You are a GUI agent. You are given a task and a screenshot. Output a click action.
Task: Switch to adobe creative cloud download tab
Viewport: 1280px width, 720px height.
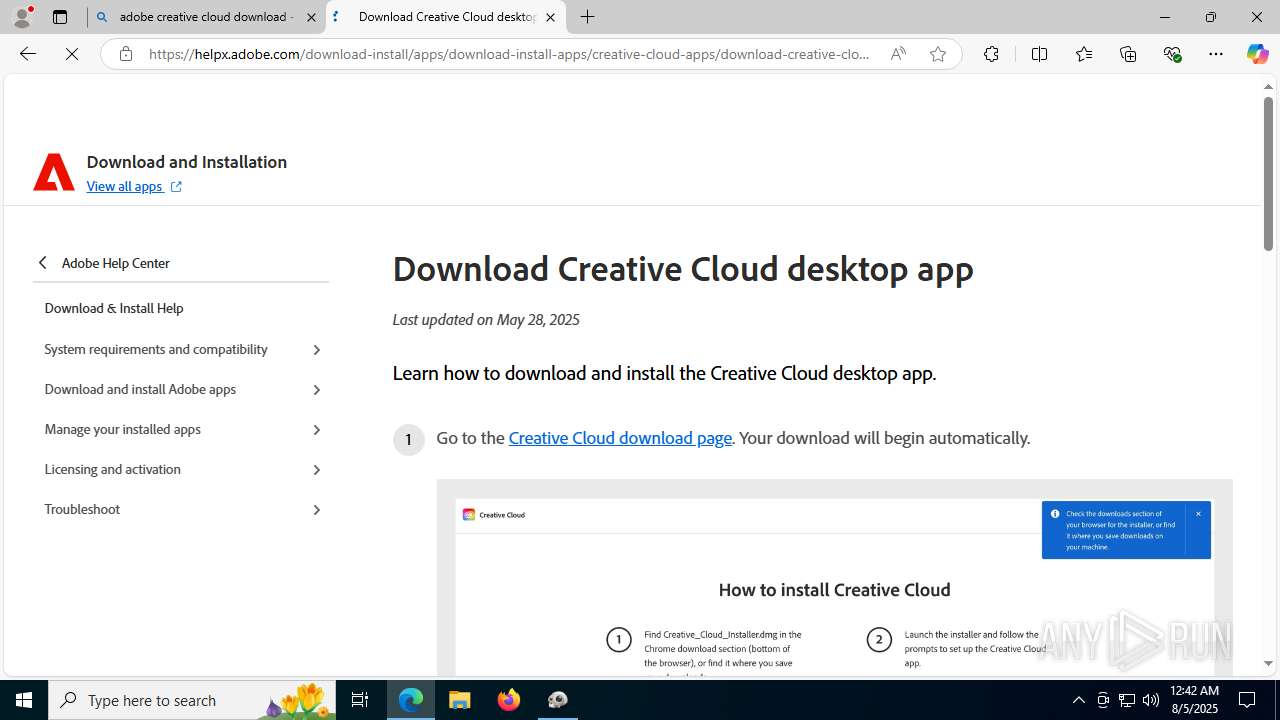pyautogui.click(x=206, y=17)
